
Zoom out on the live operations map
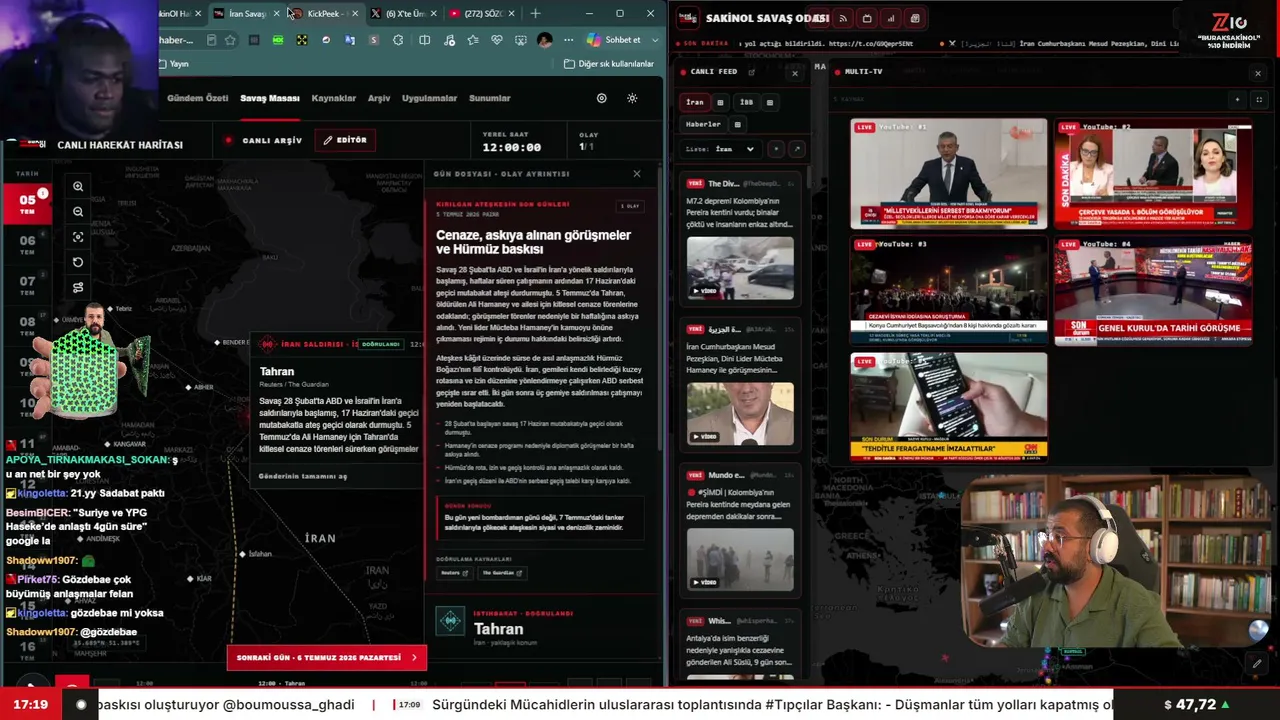click(78, 212)
